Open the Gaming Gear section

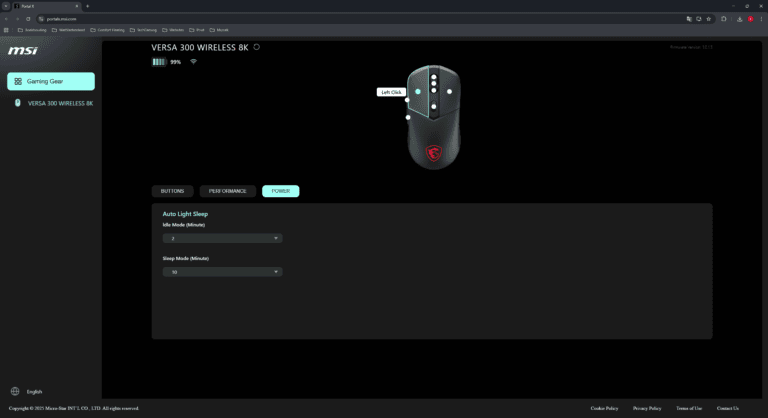[x=51, y=81]
